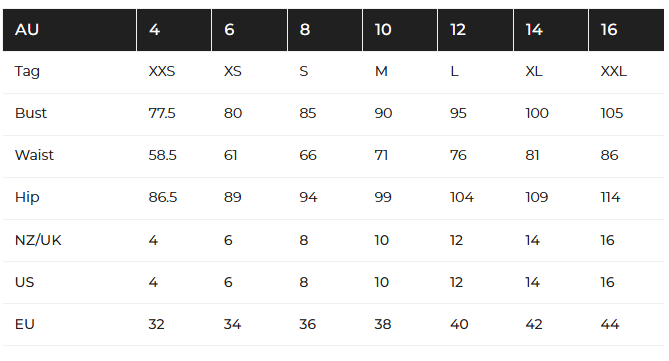The height and width of the screenshot is (361, 669).
Task: Select bust value 77.5
Action: [x=174, y=114]
